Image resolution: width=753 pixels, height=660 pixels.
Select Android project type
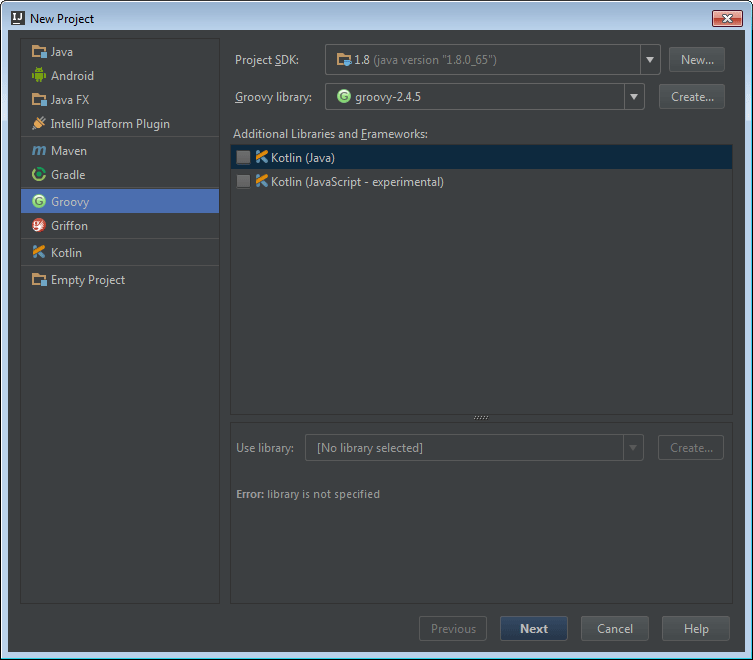(120, 75)
